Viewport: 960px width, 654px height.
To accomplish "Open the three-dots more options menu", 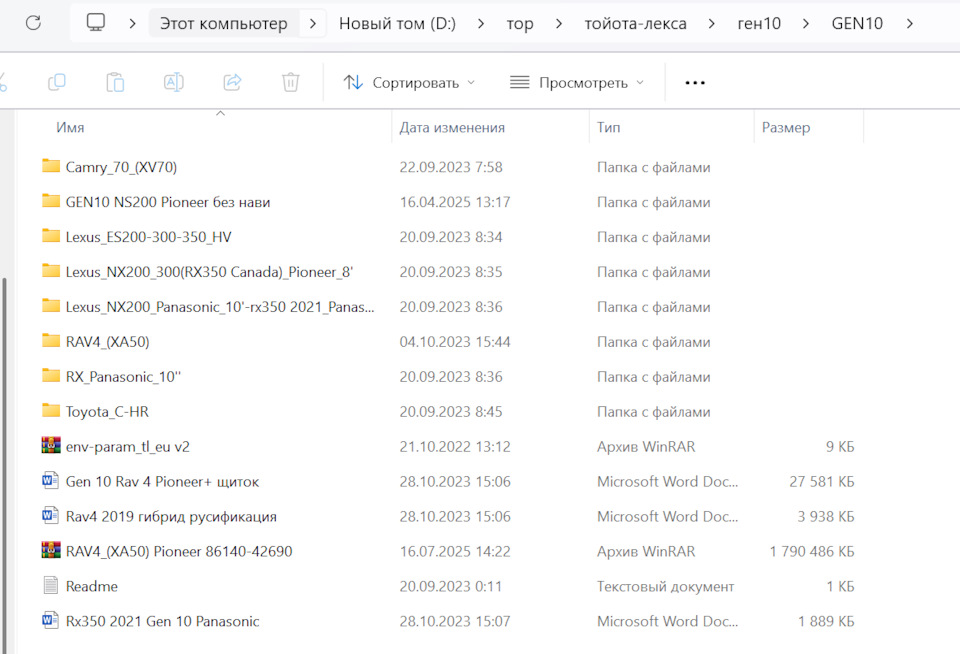I will click(695, 82).
